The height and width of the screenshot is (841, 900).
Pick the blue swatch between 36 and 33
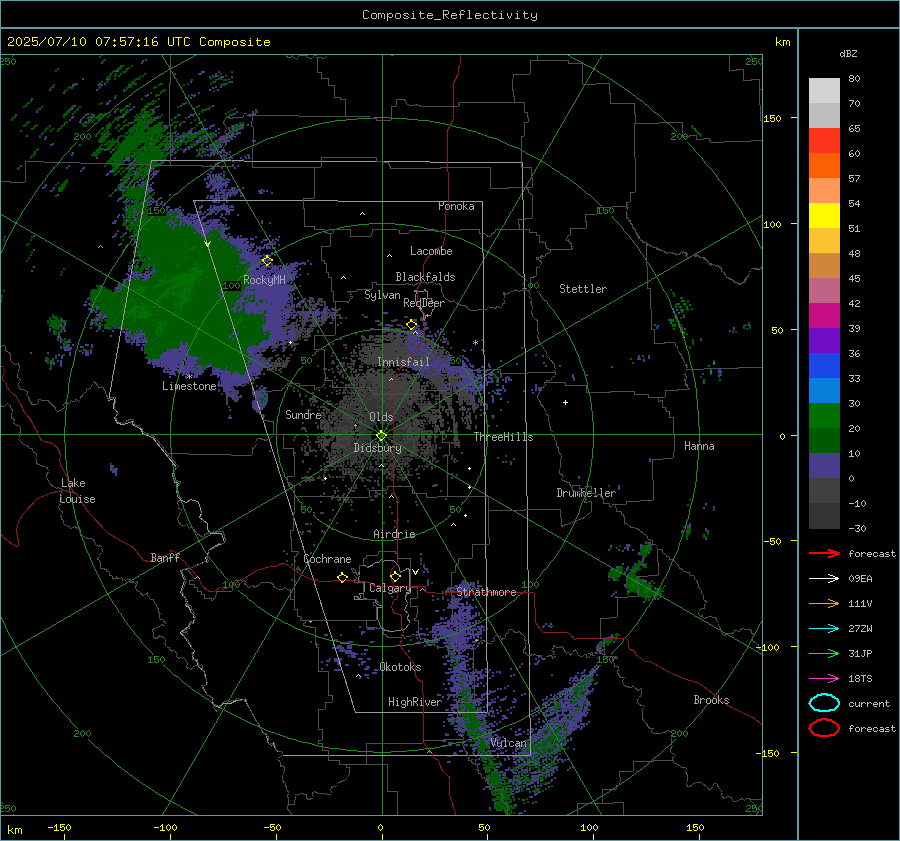pyautogui.click(x=824, y=366)
